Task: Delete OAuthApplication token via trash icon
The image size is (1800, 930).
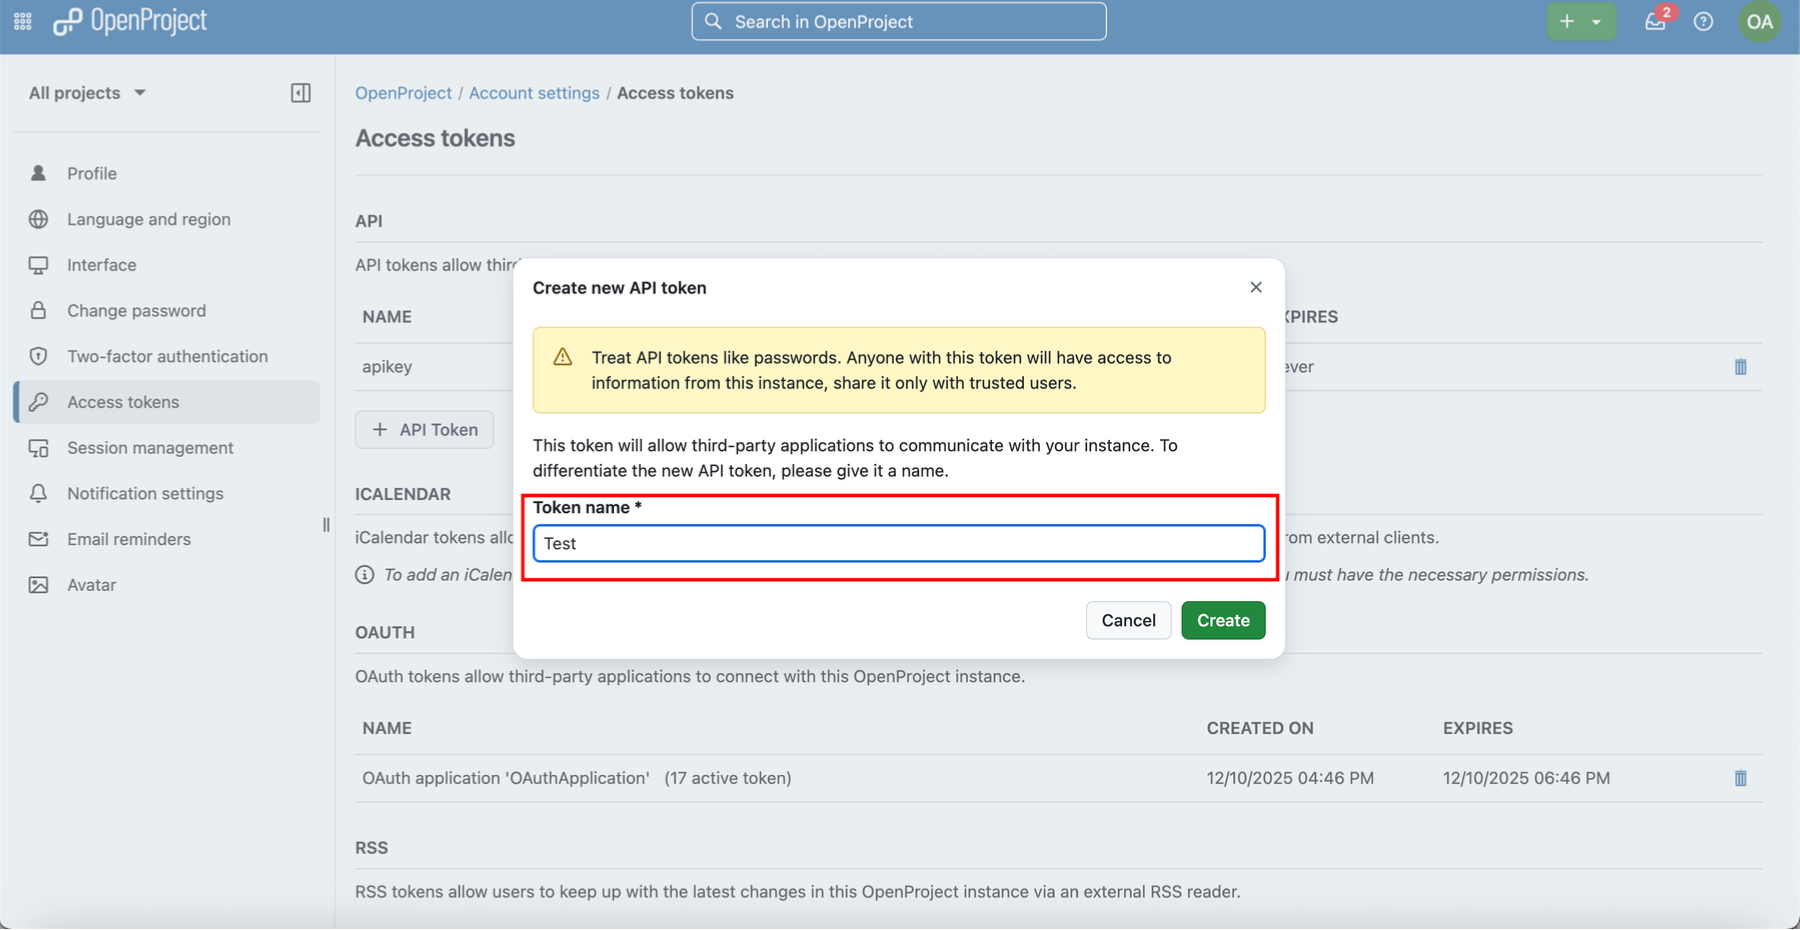Action: [x=1740, y=778]
